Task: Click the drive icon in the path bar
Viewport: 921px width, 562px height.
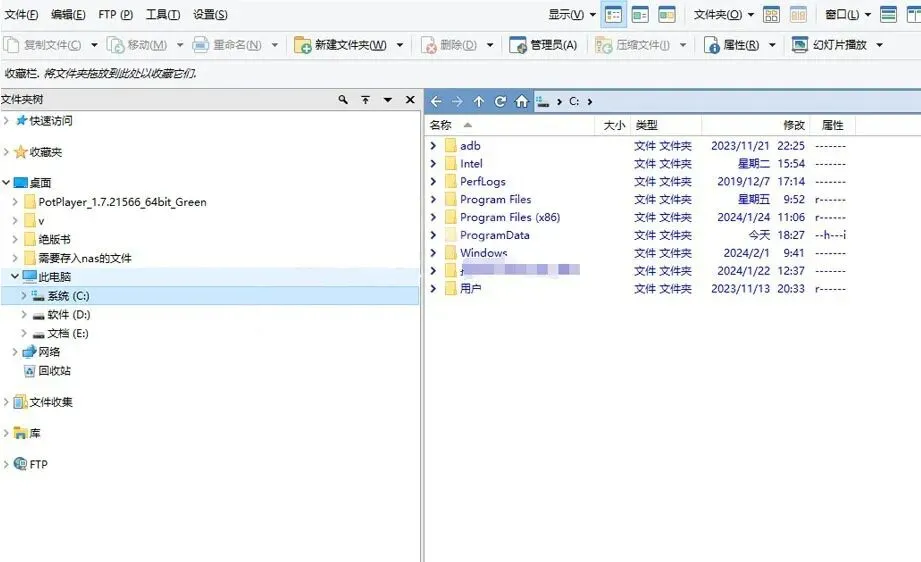Action: click(x=542, y=102)
